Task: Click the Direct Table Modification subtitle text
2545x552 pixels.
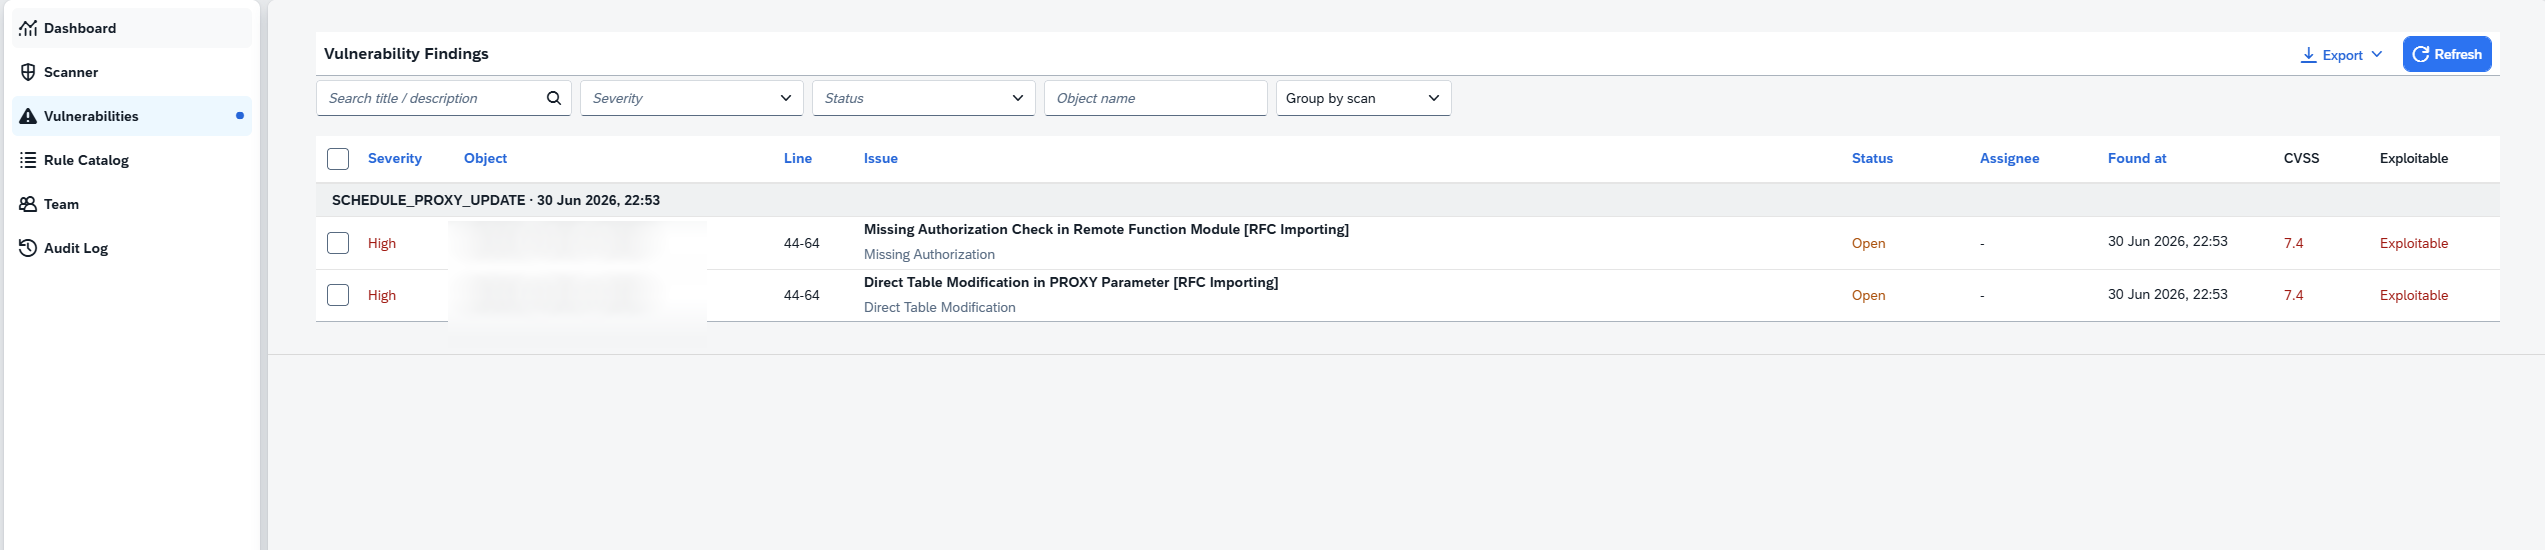Action: [x=939, y=307]
